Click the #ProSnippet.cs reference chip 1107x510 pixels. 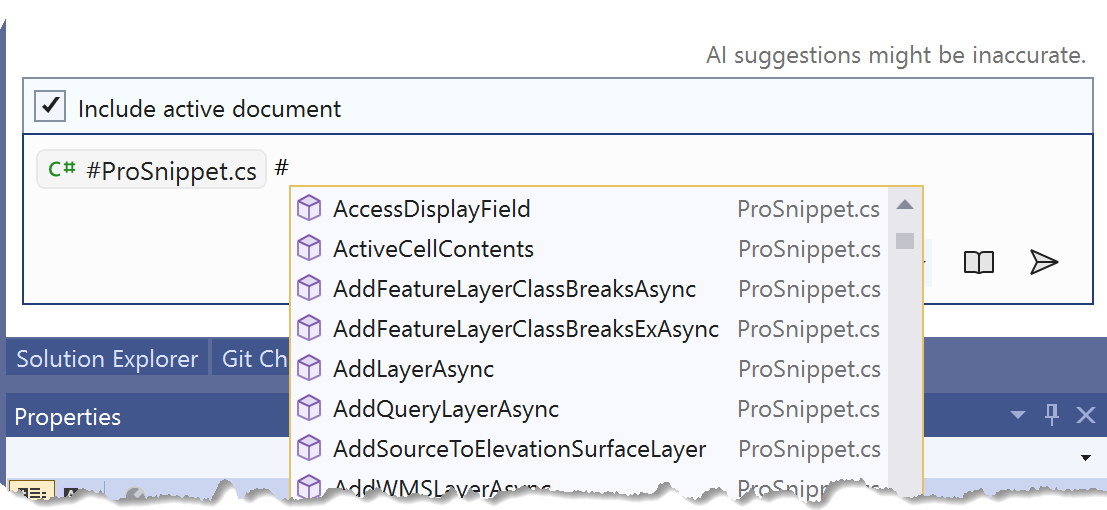click(152, 170)
